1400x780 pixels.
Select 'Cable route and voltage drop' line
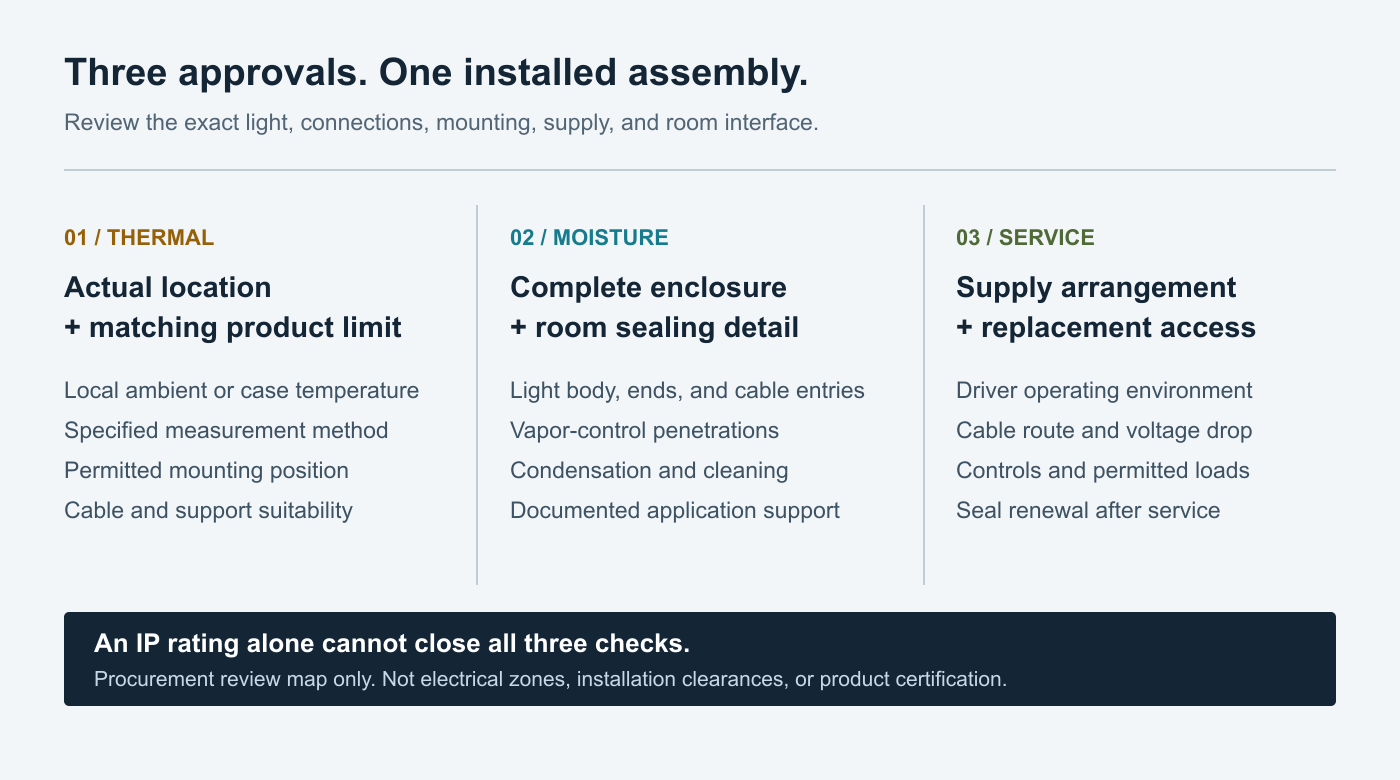pos(1104,431)
